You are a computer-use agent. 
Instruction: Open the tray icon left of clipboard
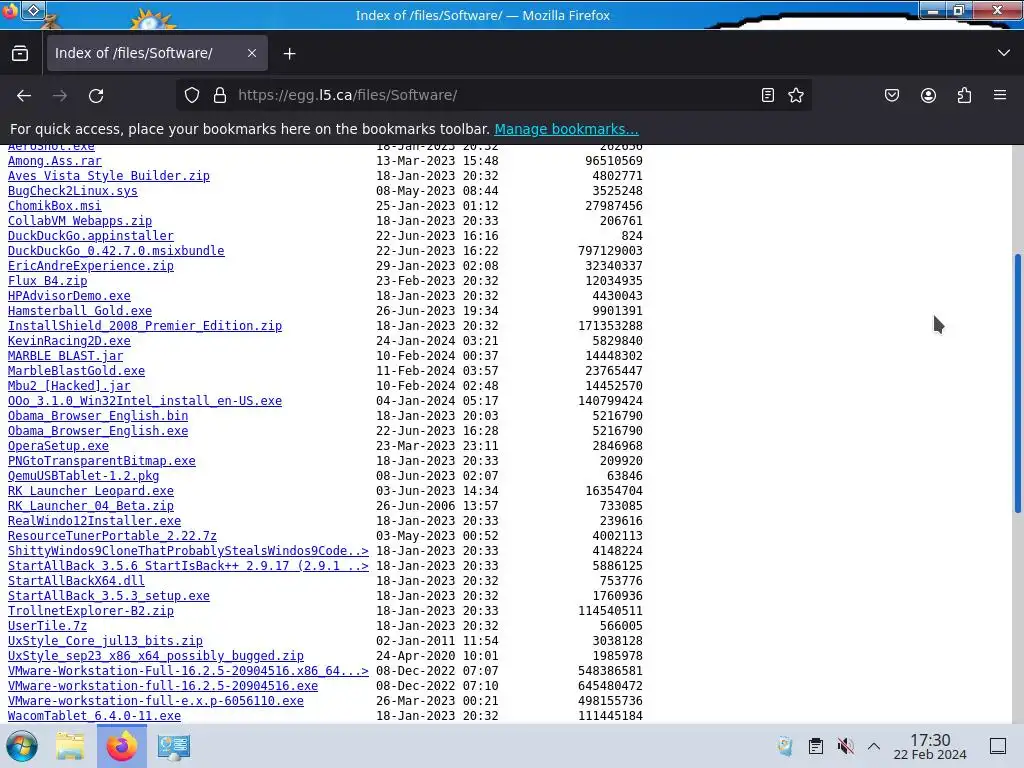(786, 746)
